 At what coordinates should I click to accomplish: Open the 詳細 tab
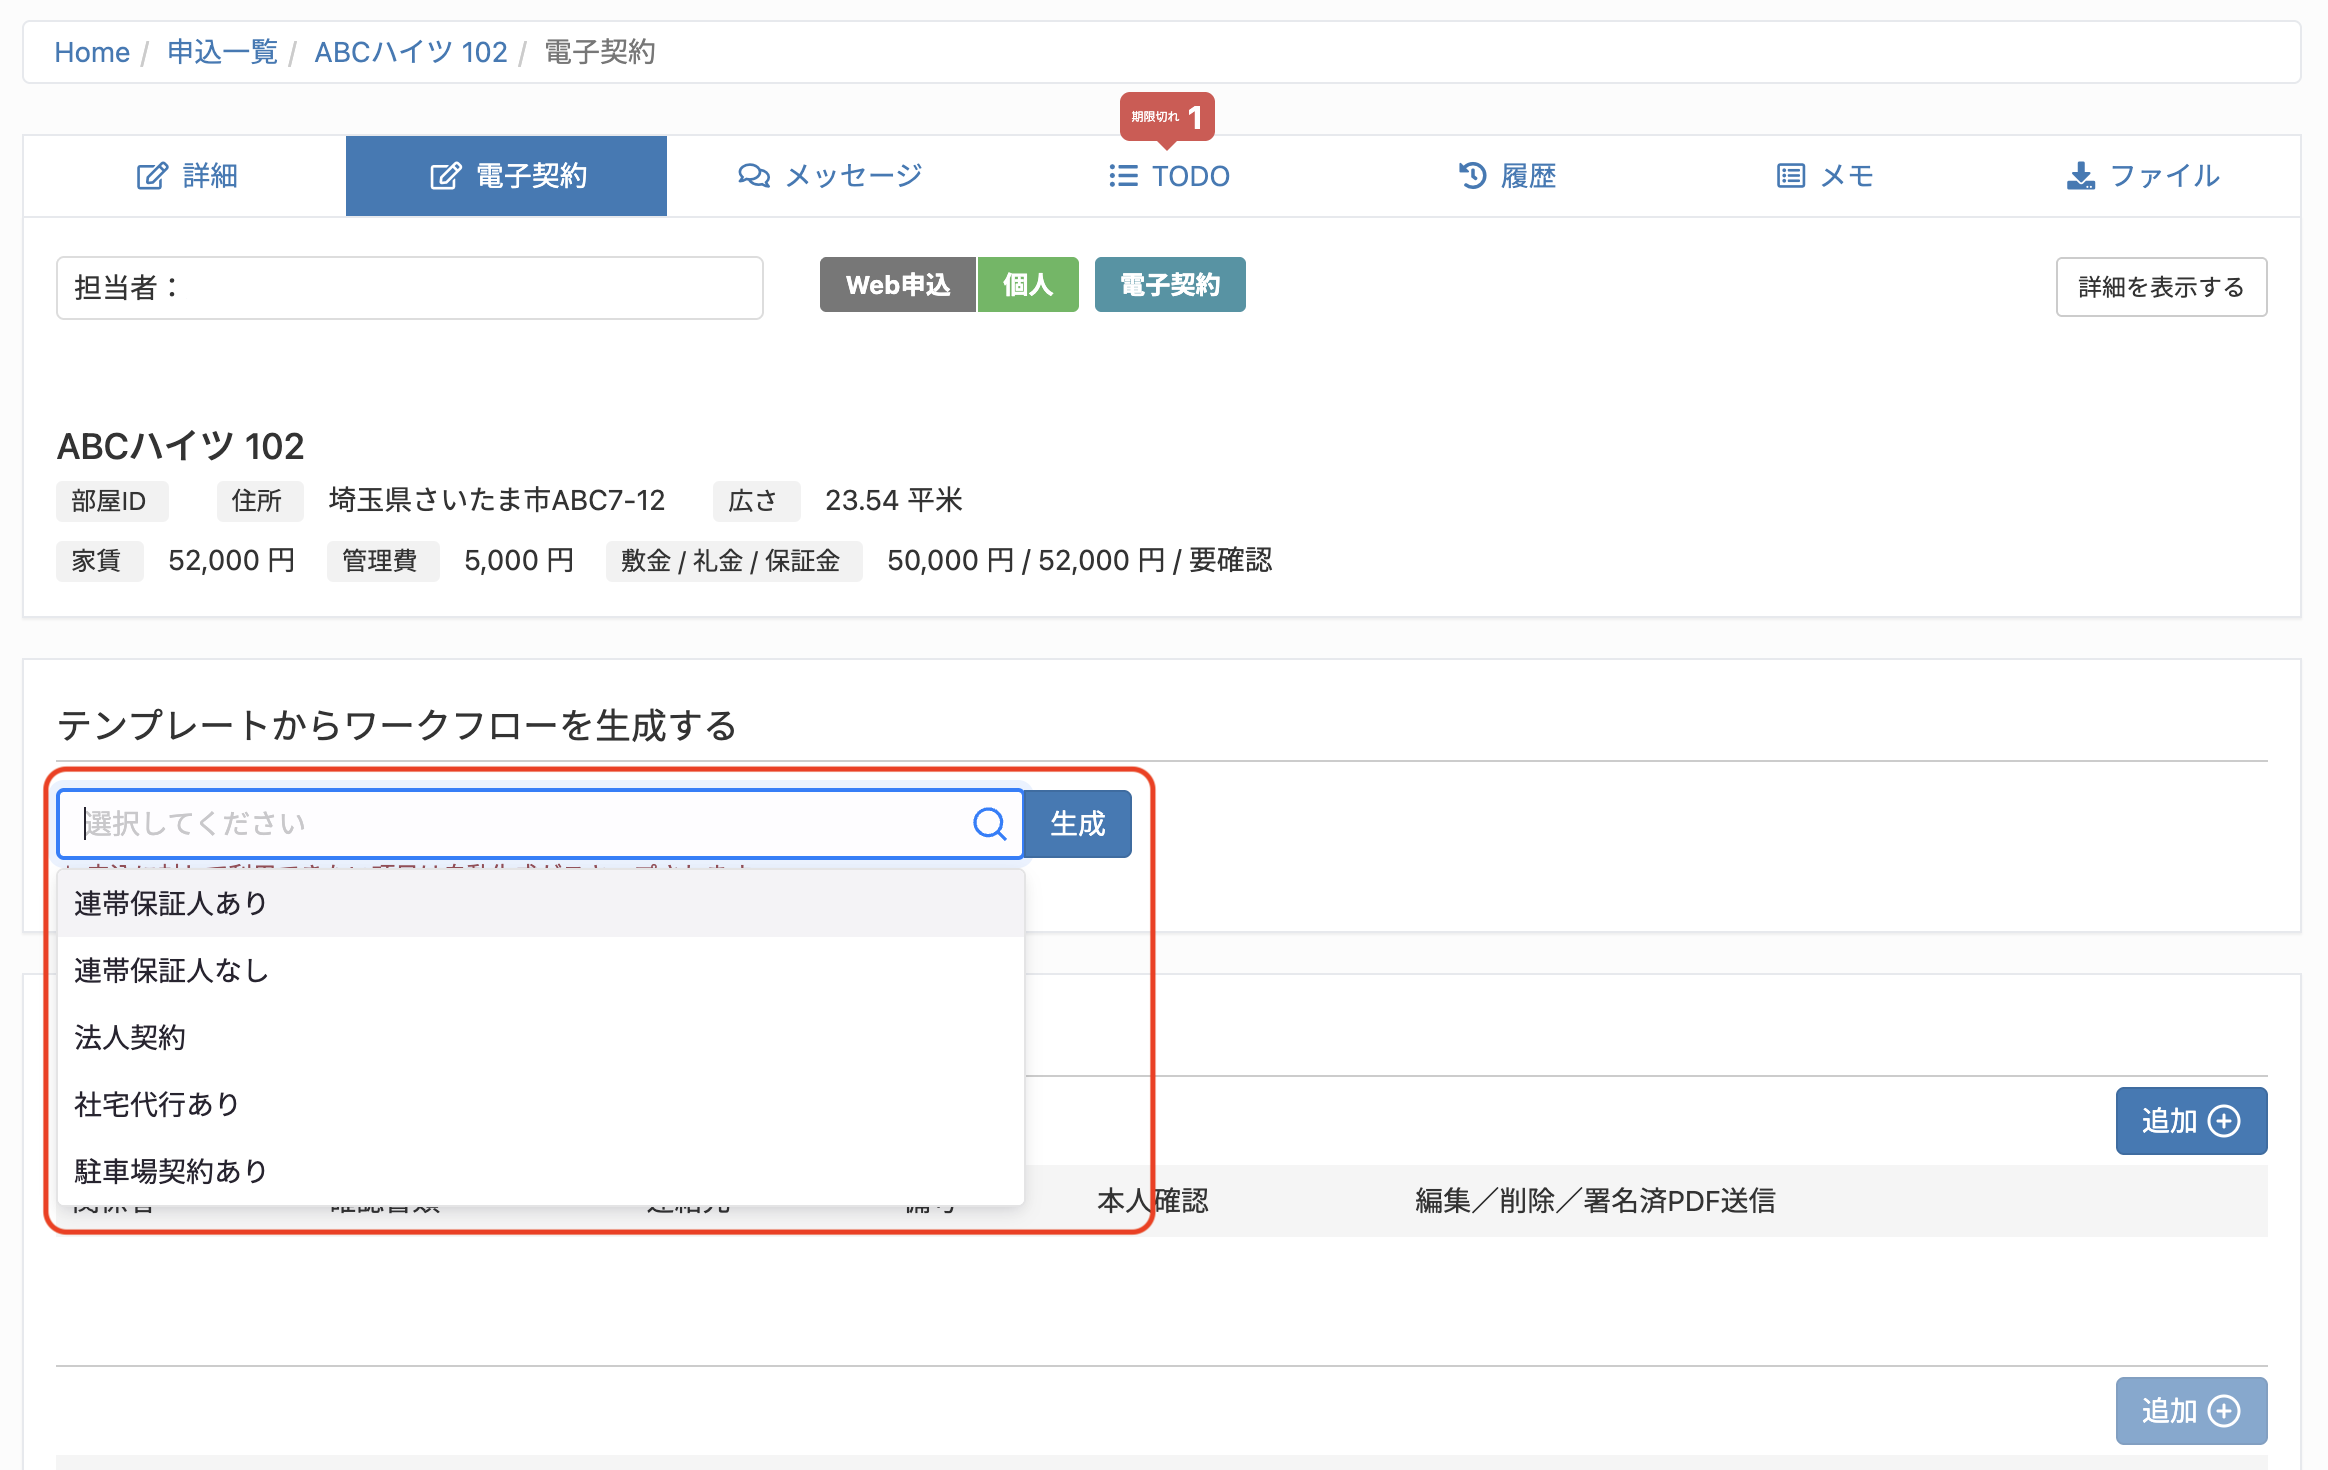point(186,176)
